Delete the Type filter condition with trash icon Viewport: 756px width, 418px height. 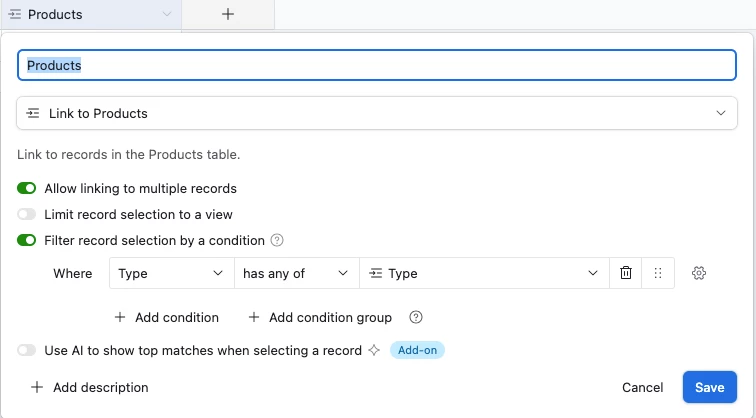coord(625,273)
